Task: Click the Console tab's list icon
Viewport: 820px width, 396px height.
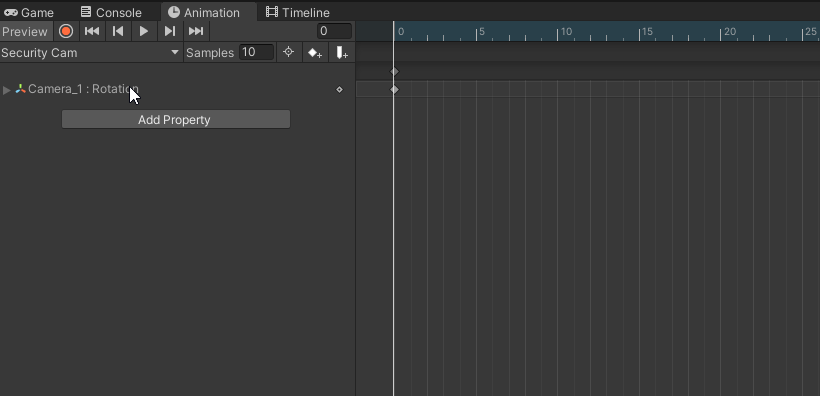Action: 86,12
